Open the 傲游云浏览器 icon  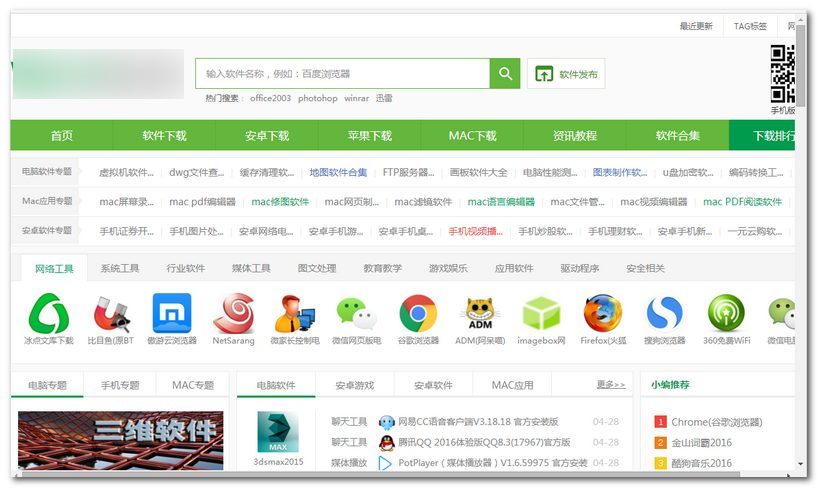(x=172, y=313)
